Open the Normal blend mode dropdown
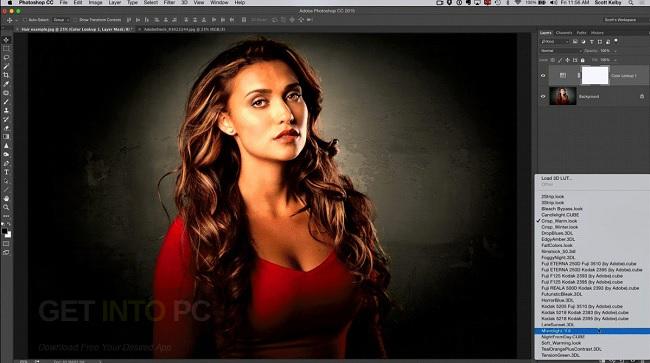The width and height of the screenshot is (650, 363). pos(560,51)
